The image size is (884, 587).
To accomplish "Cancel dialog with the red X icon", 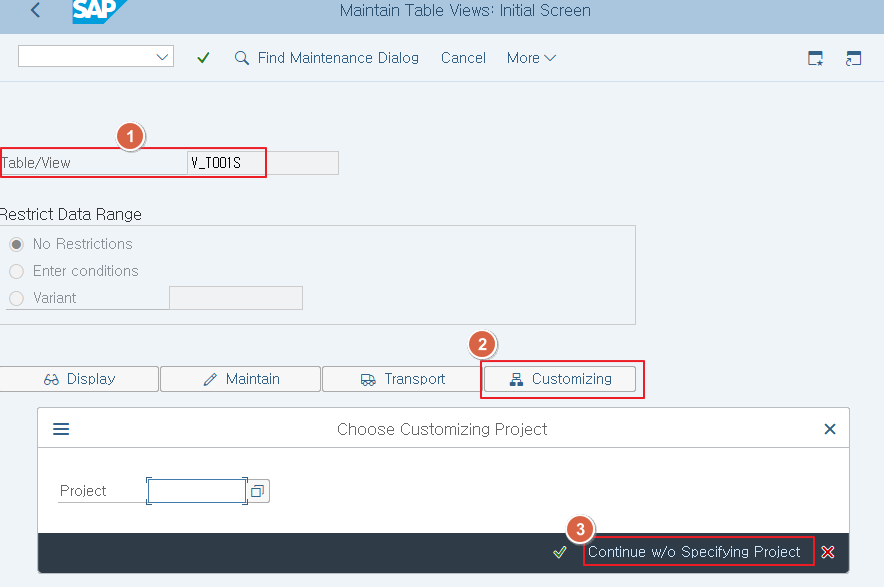I will tap(828, 552).
